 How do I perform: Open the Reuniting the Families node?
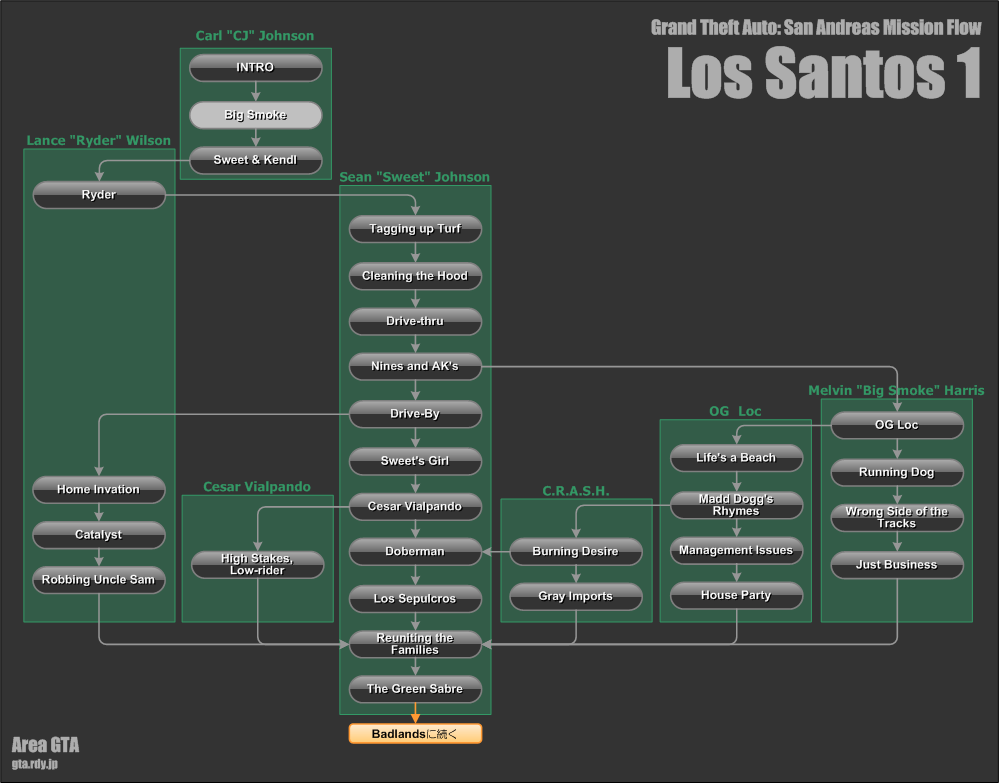tap(415, 644)
